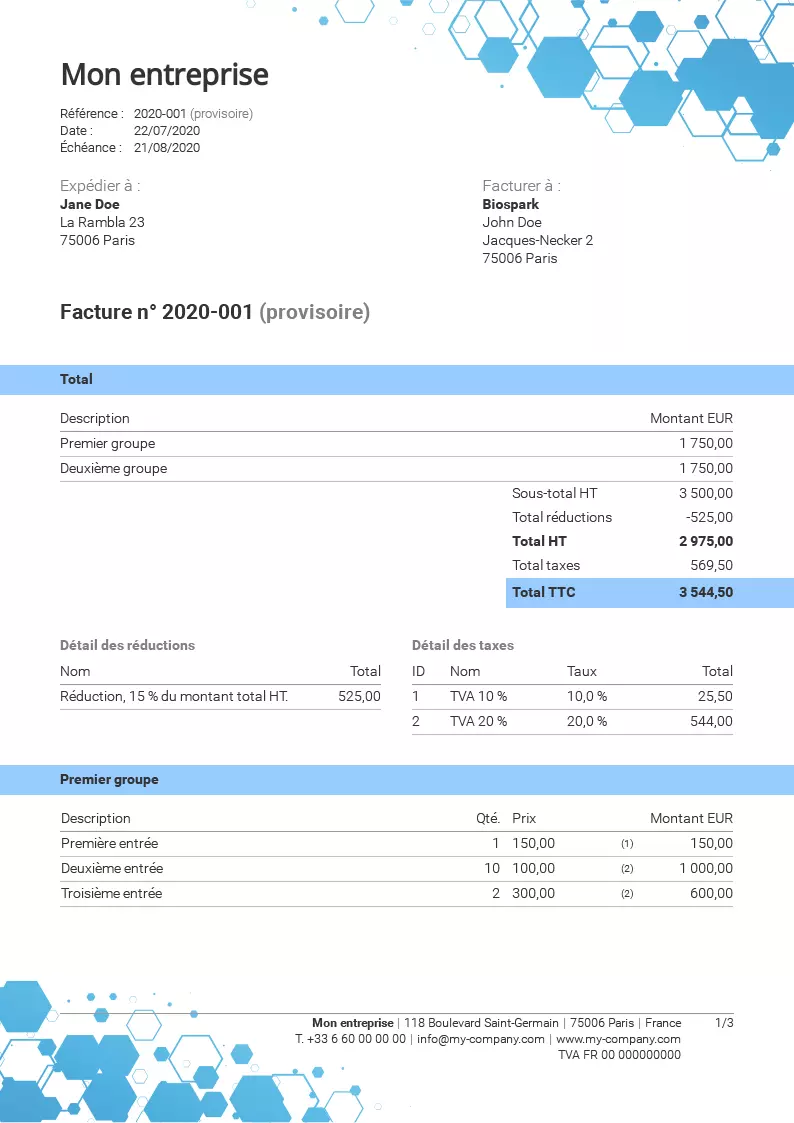Open the info@my-company.com email link
The height and width of the screenshot is (1123, 794).
click(x=481, y=1039)
